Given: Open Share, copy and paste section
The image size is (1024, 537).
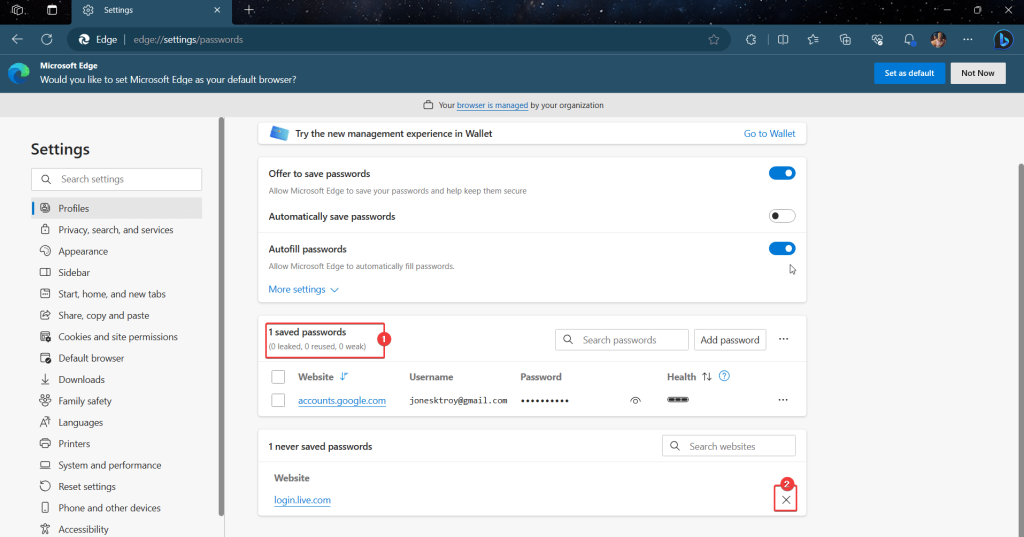Looking at the screenshot, I should [x=117, y=316].
